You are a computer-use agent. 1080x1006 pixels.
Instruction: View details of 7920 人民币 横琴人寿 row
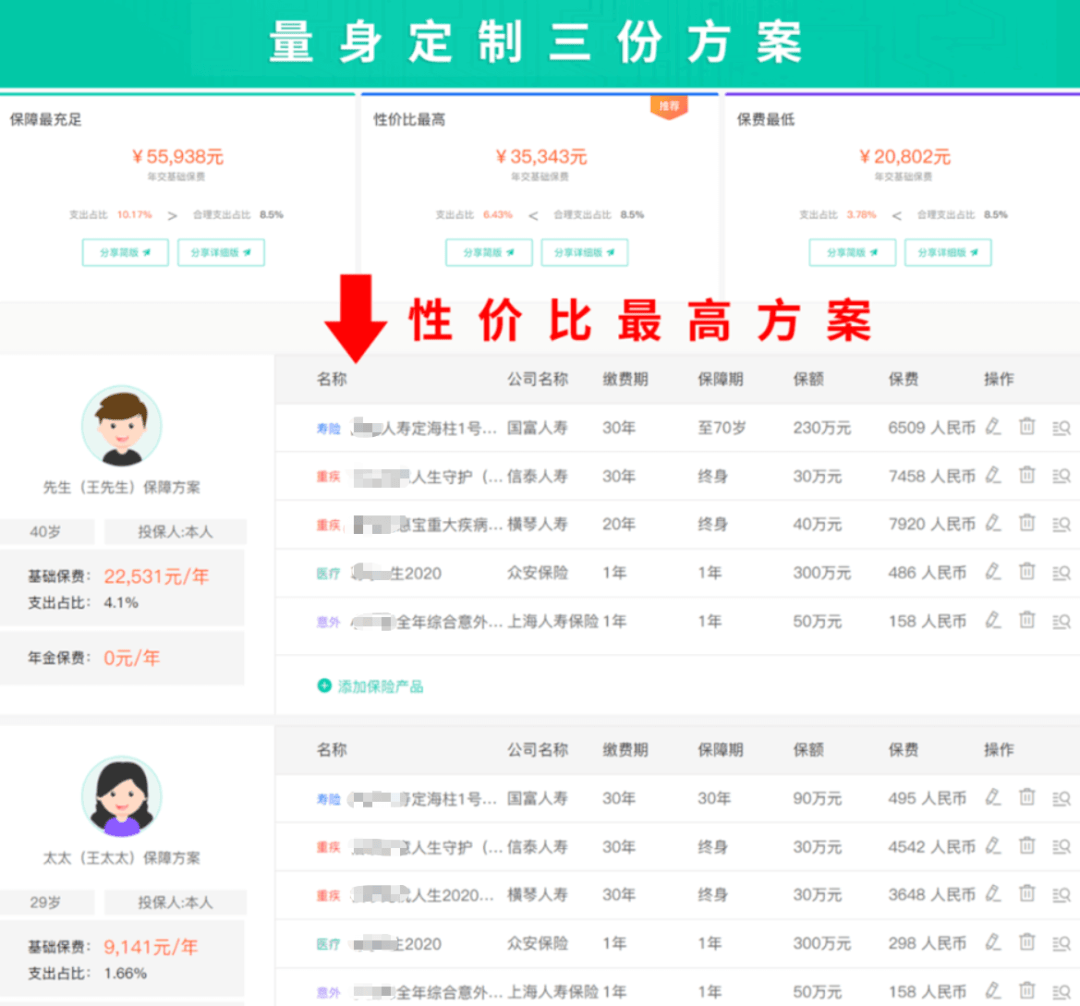point(1061,523)
